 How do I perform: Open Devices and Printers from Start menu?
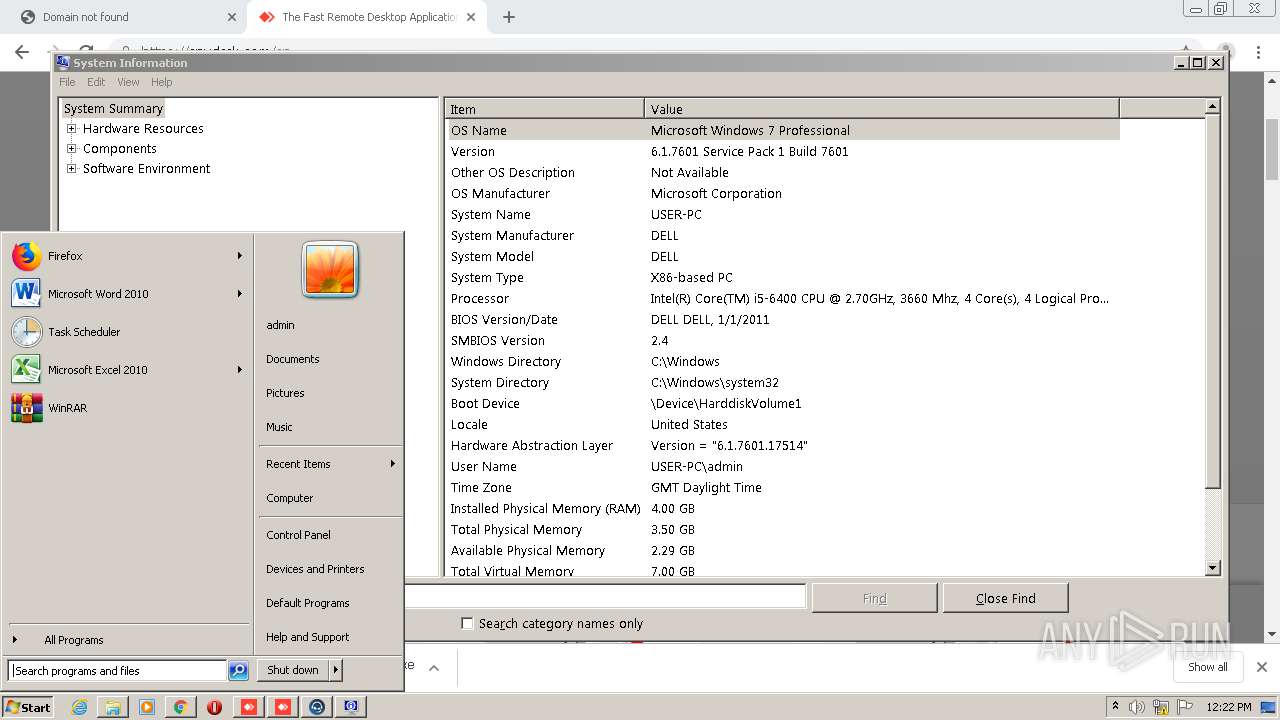click(x=315, y=569)
